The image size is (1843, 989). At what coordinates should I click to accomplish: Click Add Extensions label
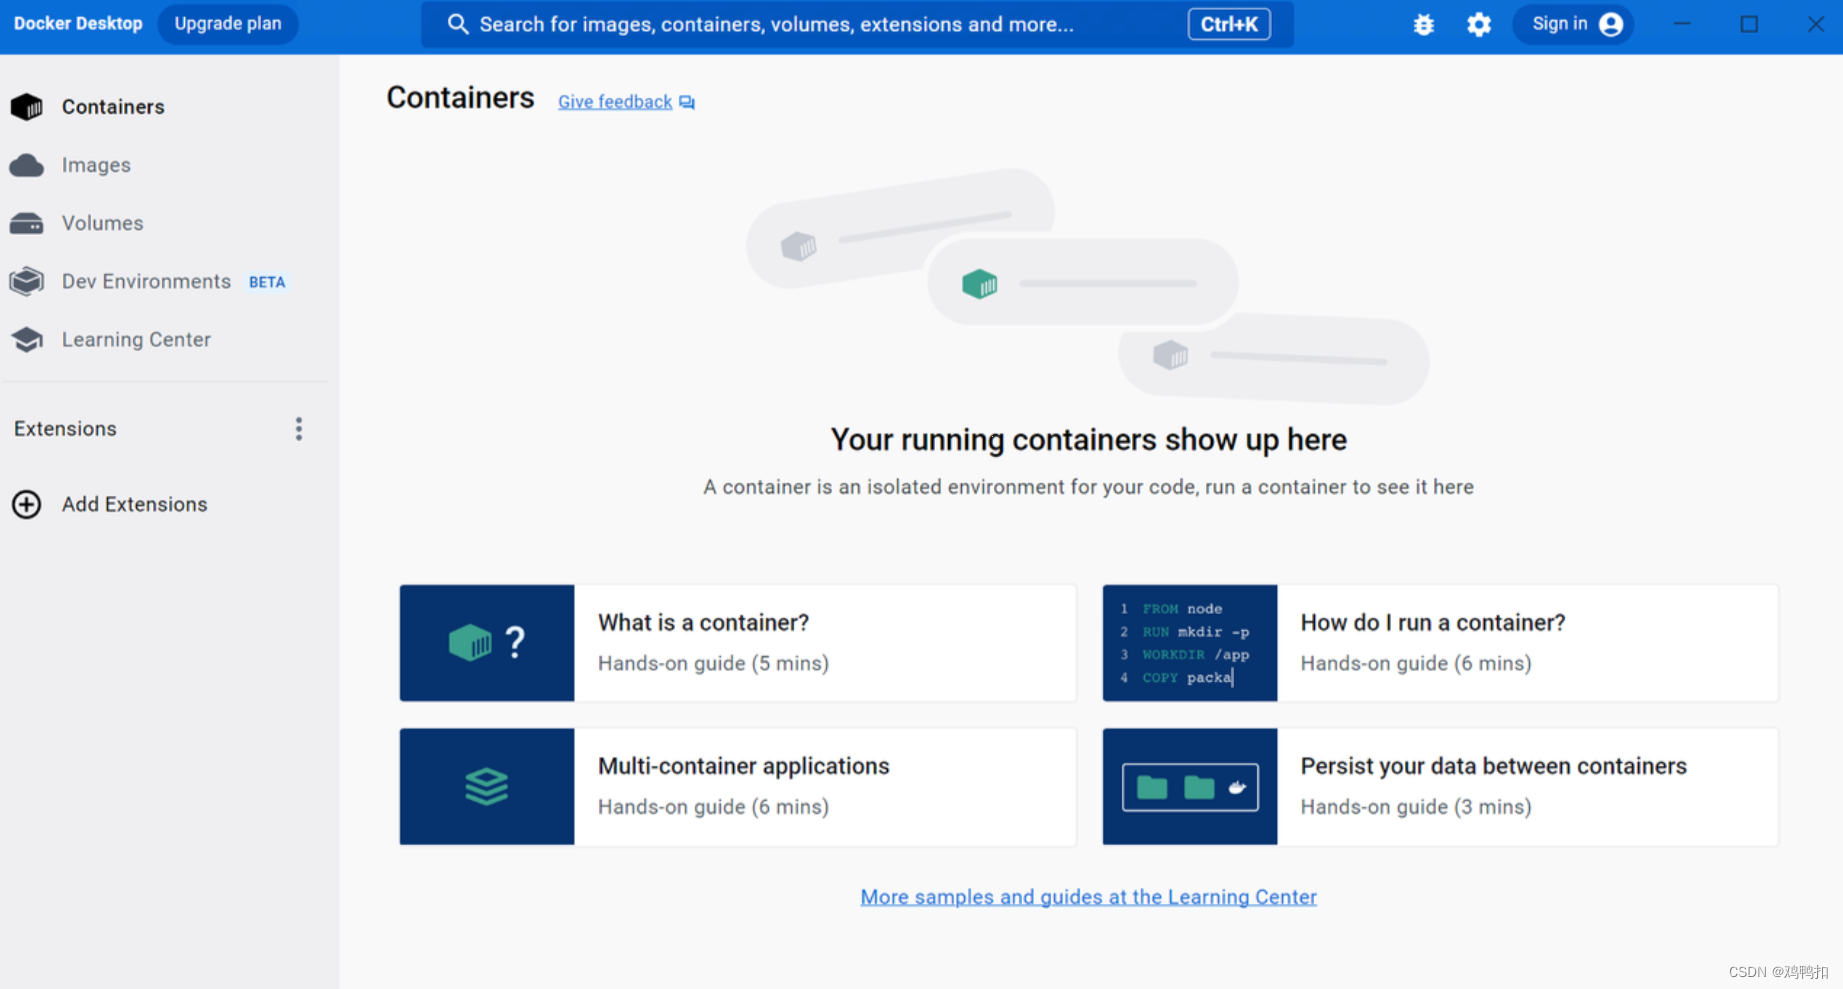click(x=135, y=504)
